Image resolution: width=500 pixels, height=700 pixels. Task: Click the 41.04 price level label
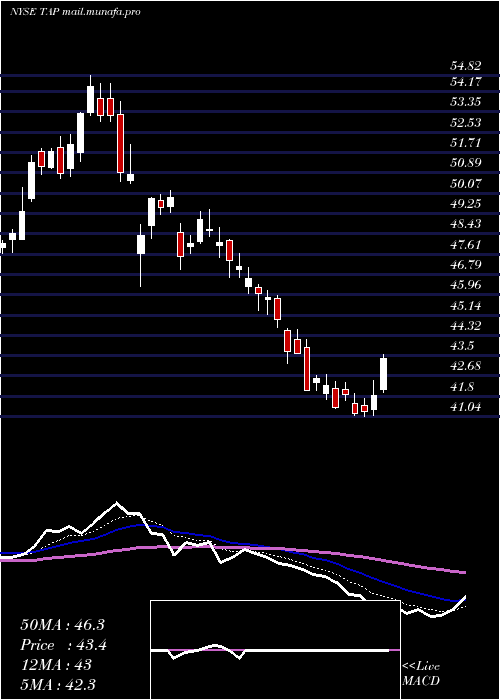click(x=466, y=407)
